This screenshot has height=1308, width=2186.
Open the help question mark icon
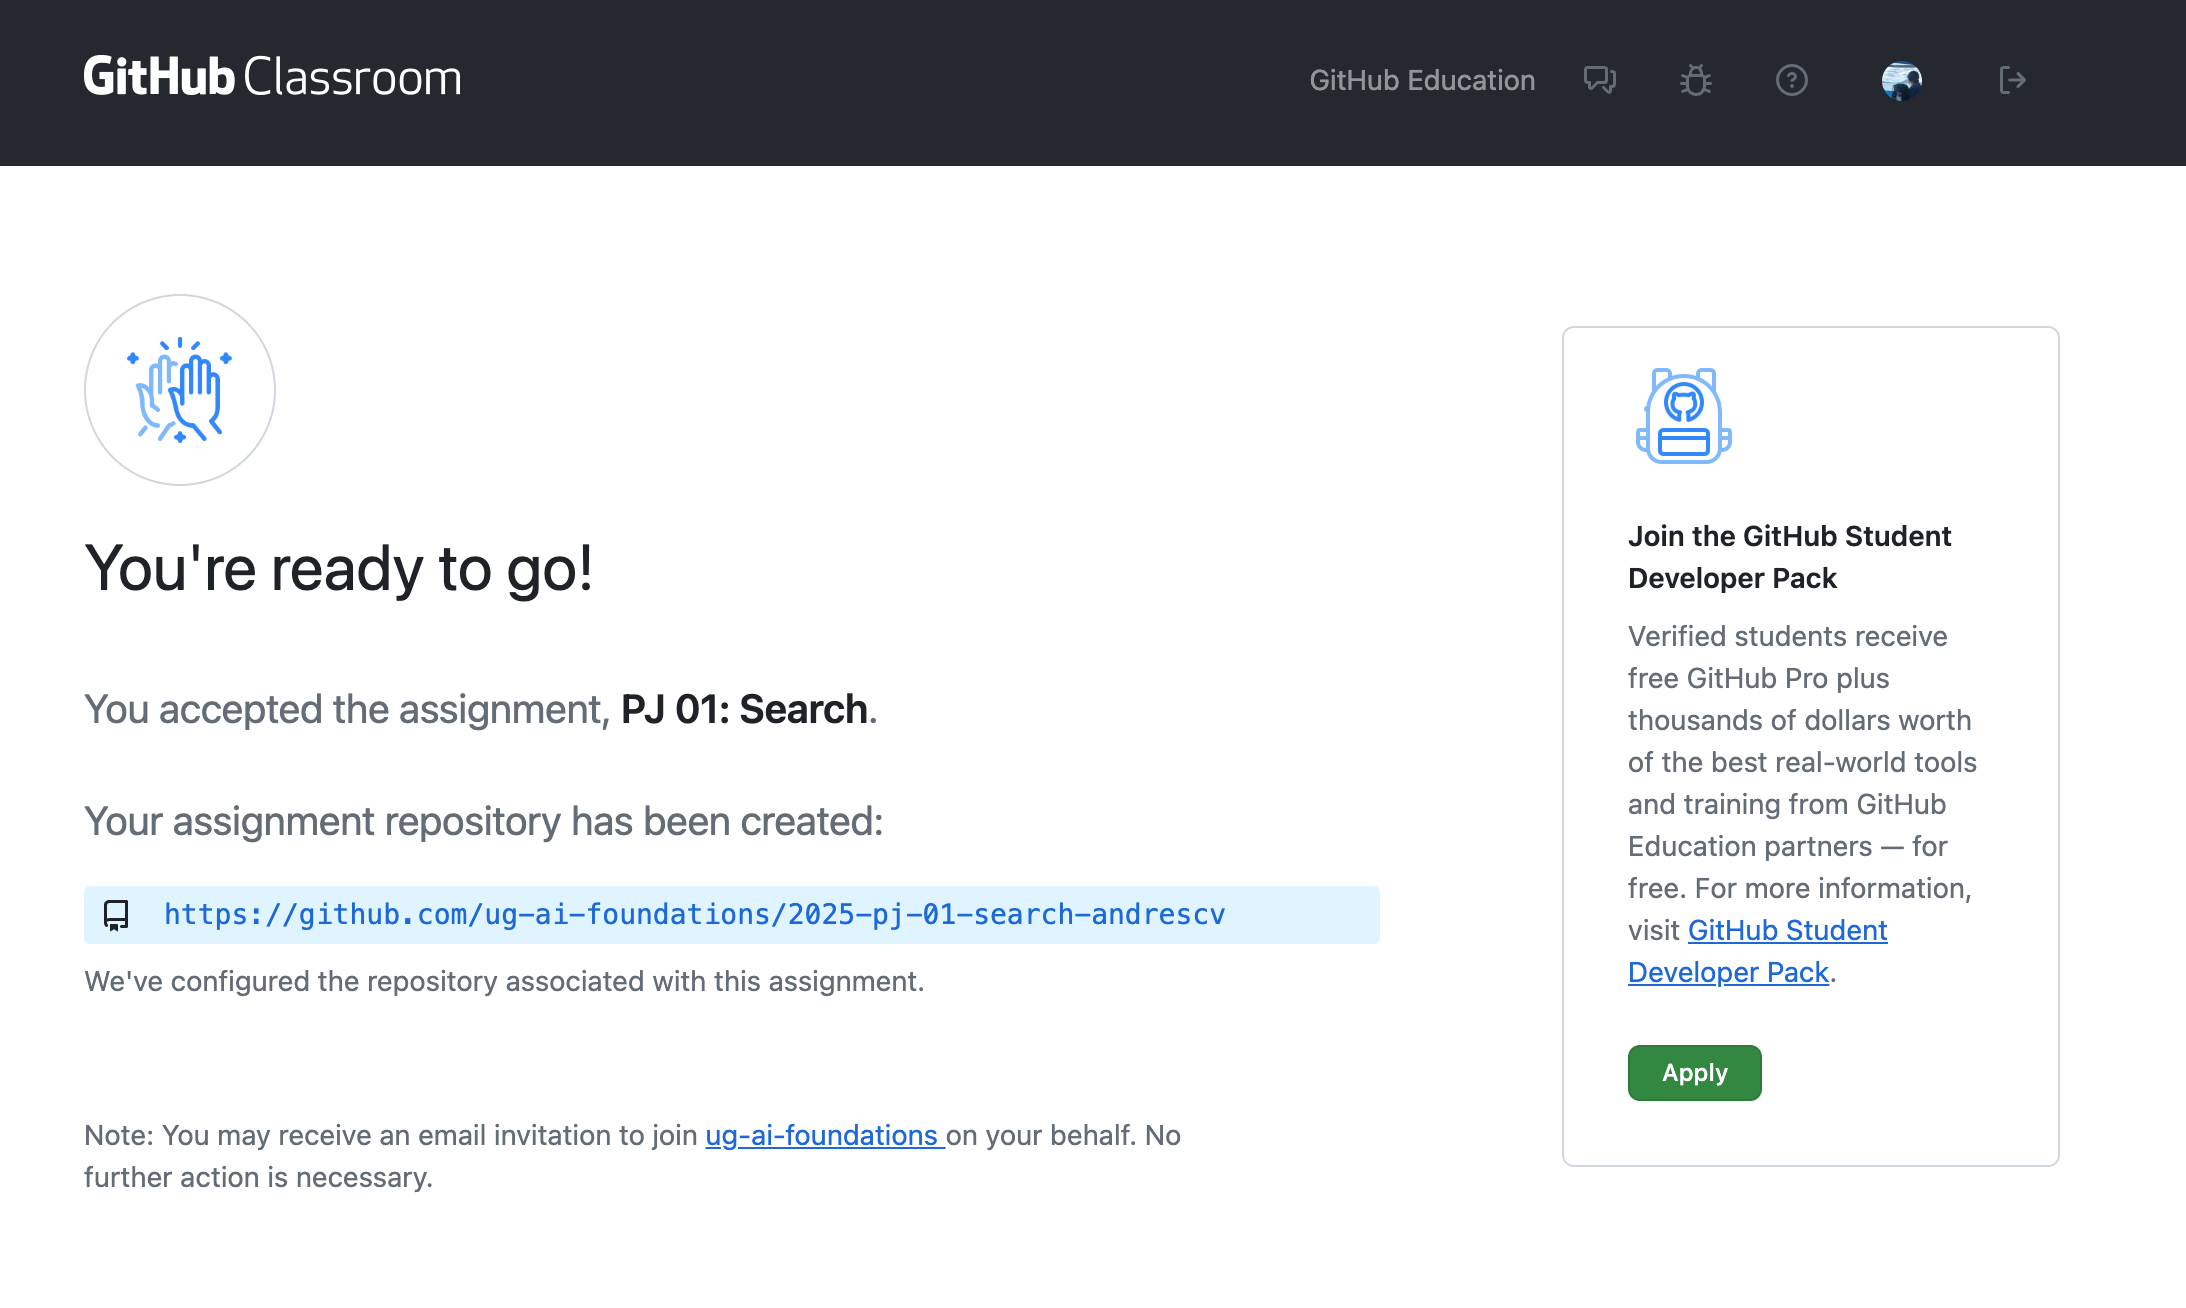point(1791,80)
